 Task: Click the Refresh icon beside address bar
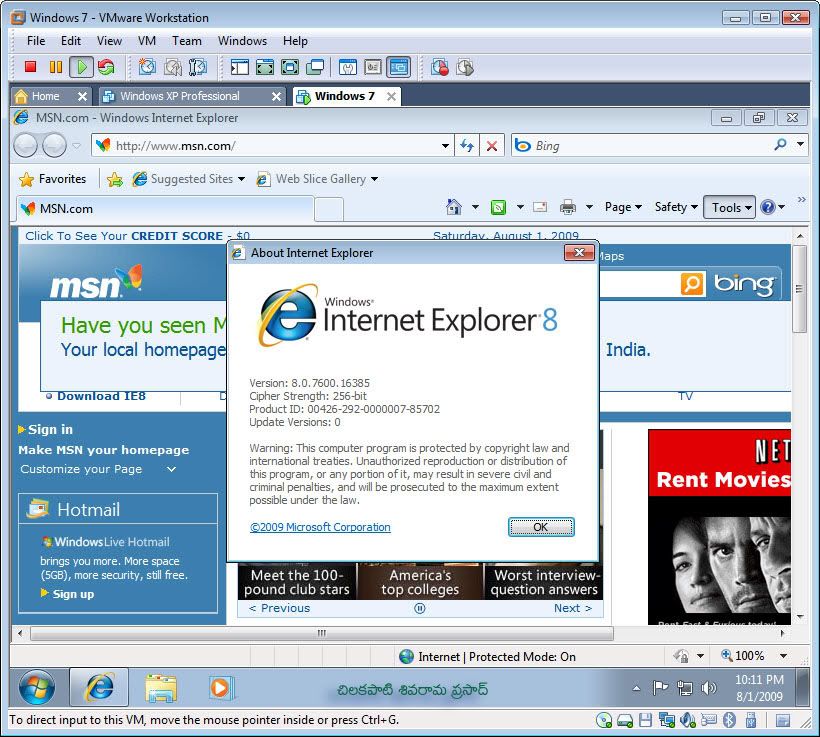point(466,146)
